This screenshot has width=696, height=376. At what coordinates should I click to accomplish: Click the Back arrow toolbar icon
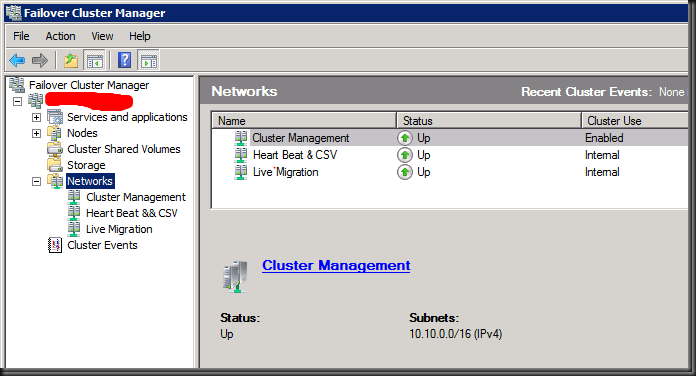pyautogui.click(x=17, y=60)
